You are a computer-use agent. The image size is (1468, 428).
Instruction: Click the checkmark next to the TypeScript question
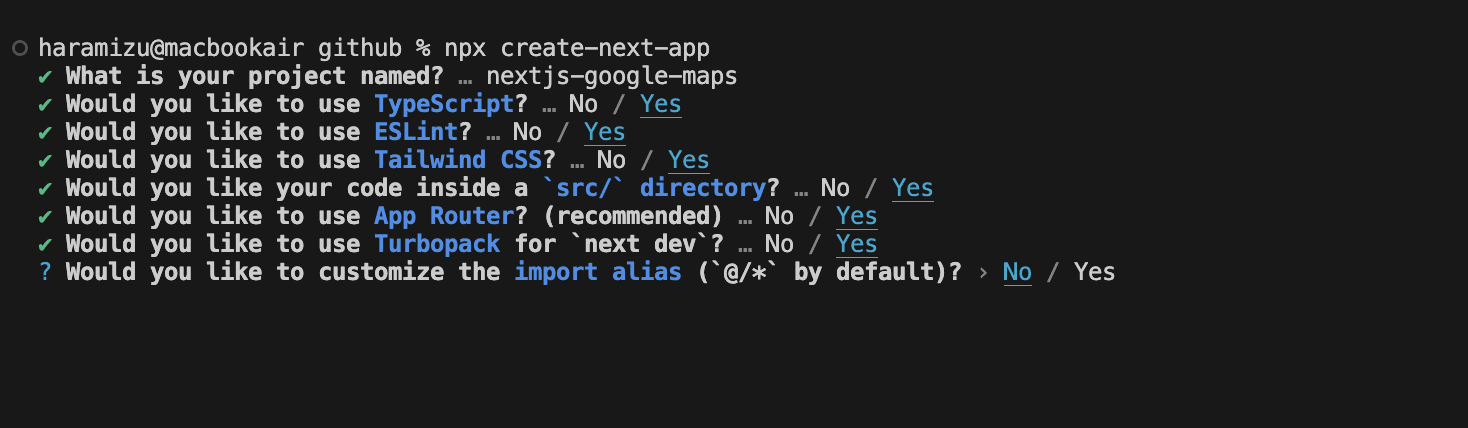coord(45,104)
